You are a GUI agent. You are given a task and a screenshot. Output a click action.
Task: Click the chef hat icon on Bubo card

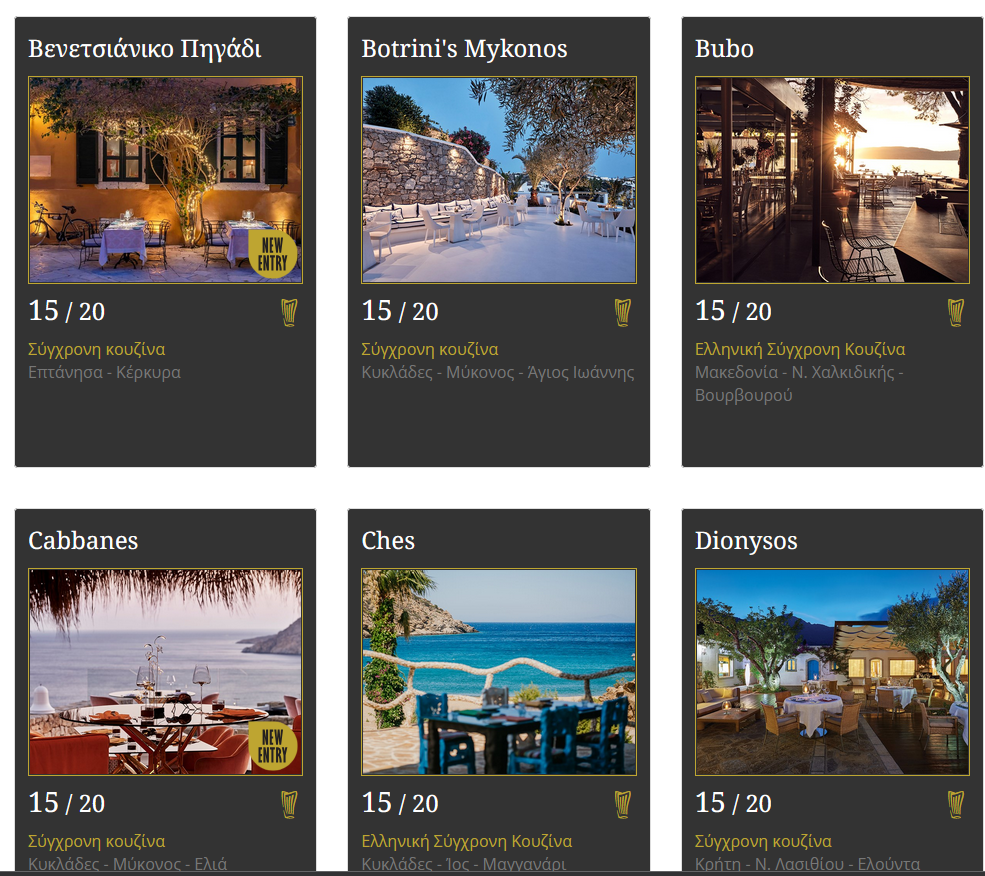tap(955, 312)
